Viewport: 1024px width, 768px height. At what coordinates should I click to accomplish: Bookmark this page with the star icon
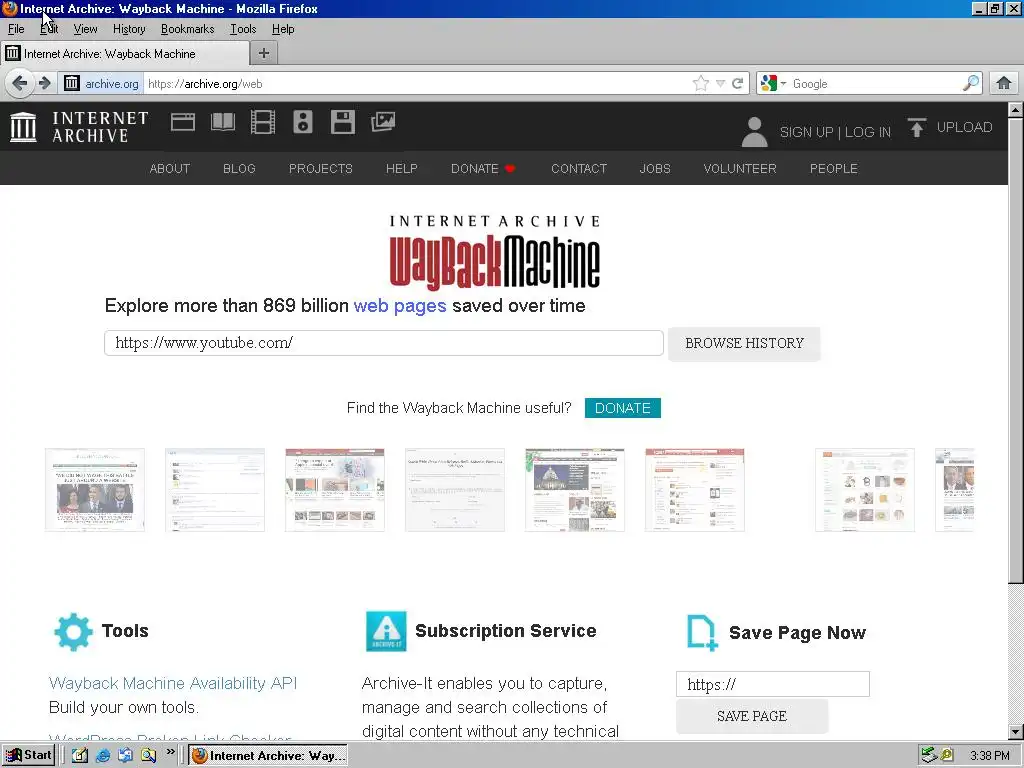pyautogui.click(x=701, y=83)
